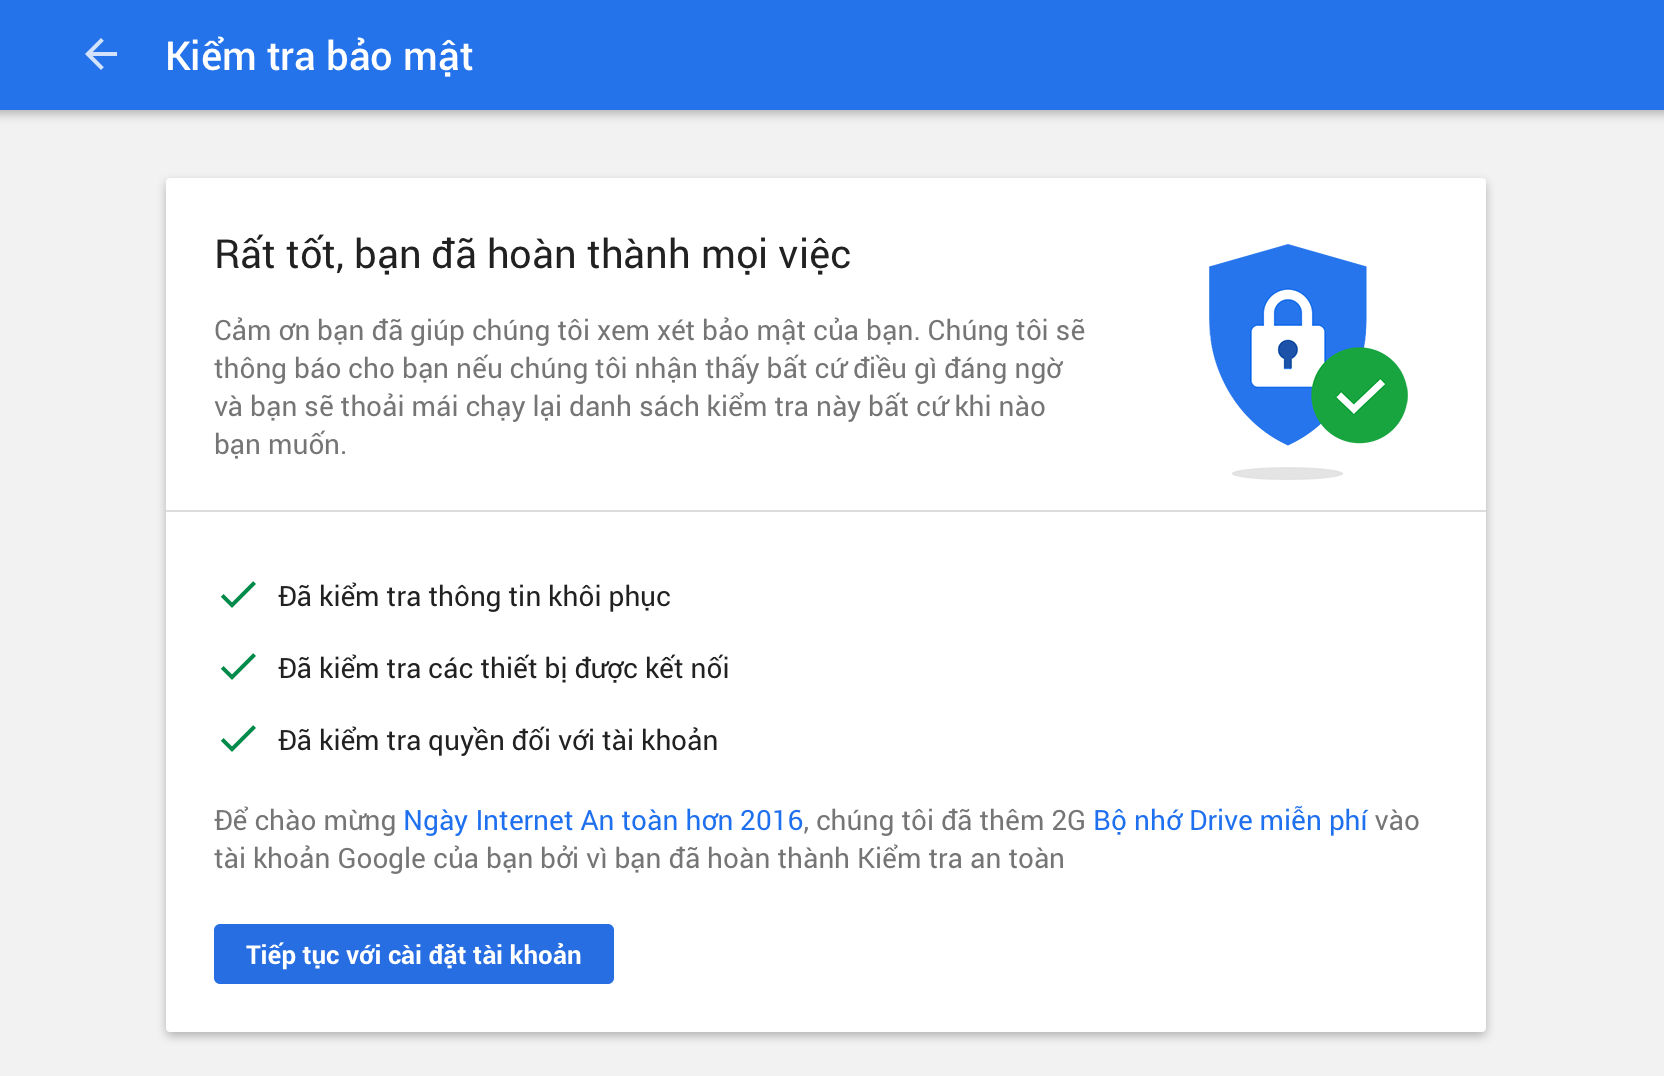Select 'Đã kiểm tra các thiết bị được kết nối'
The image size is (1664, 1076).
point(503,668)
